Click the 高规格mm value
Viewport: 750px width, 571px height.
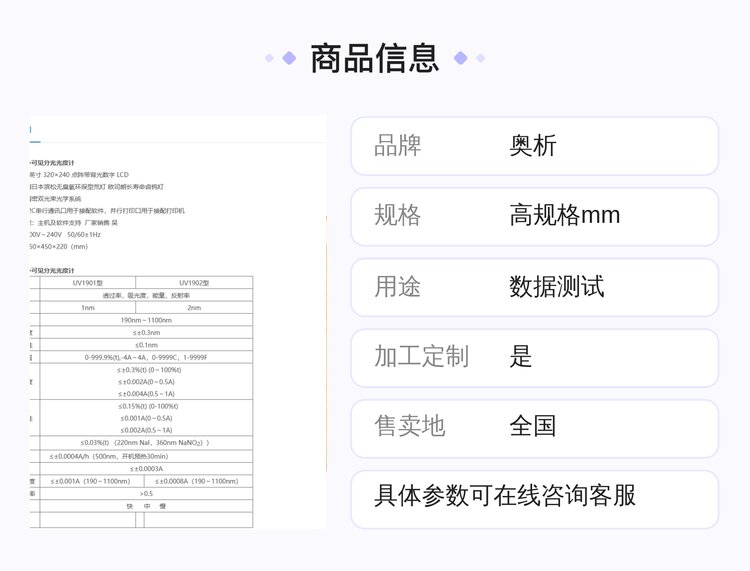(x=565, y=216)
